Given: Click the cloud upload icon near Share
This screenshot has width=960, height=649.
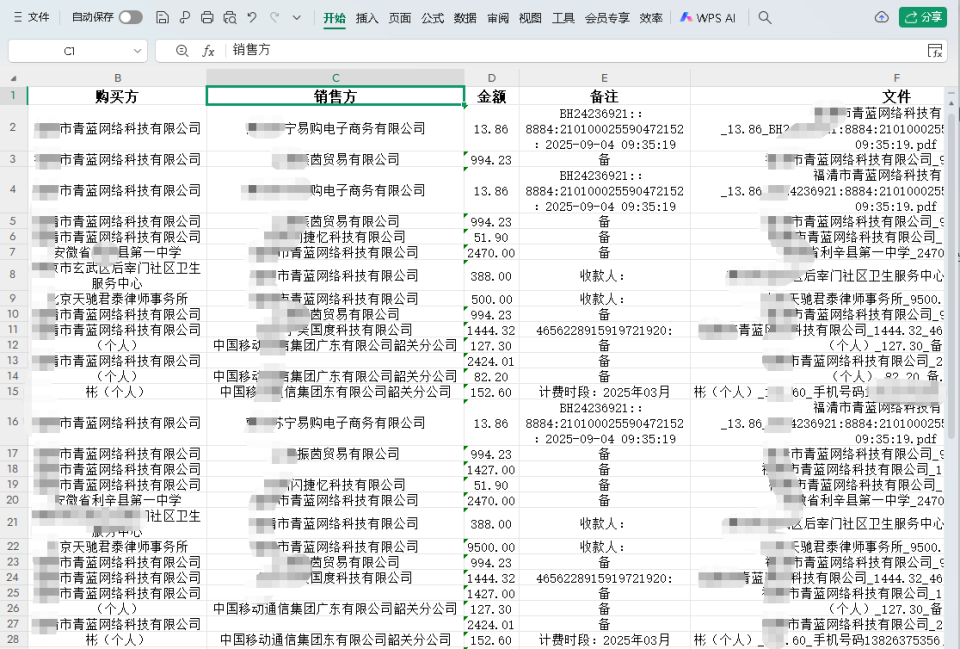Looking at the screenshot, I should tap(881, 17).
